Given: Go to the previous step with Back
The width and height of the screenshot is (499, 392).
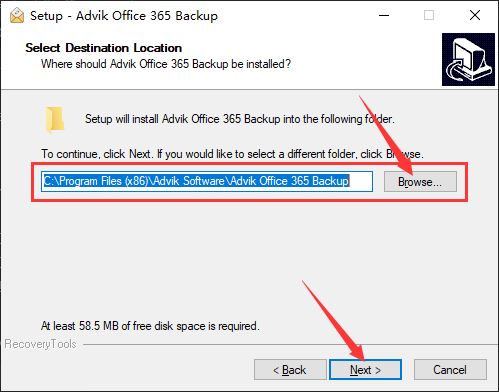Looking at the screenshot, I should (x=290, y=370).
